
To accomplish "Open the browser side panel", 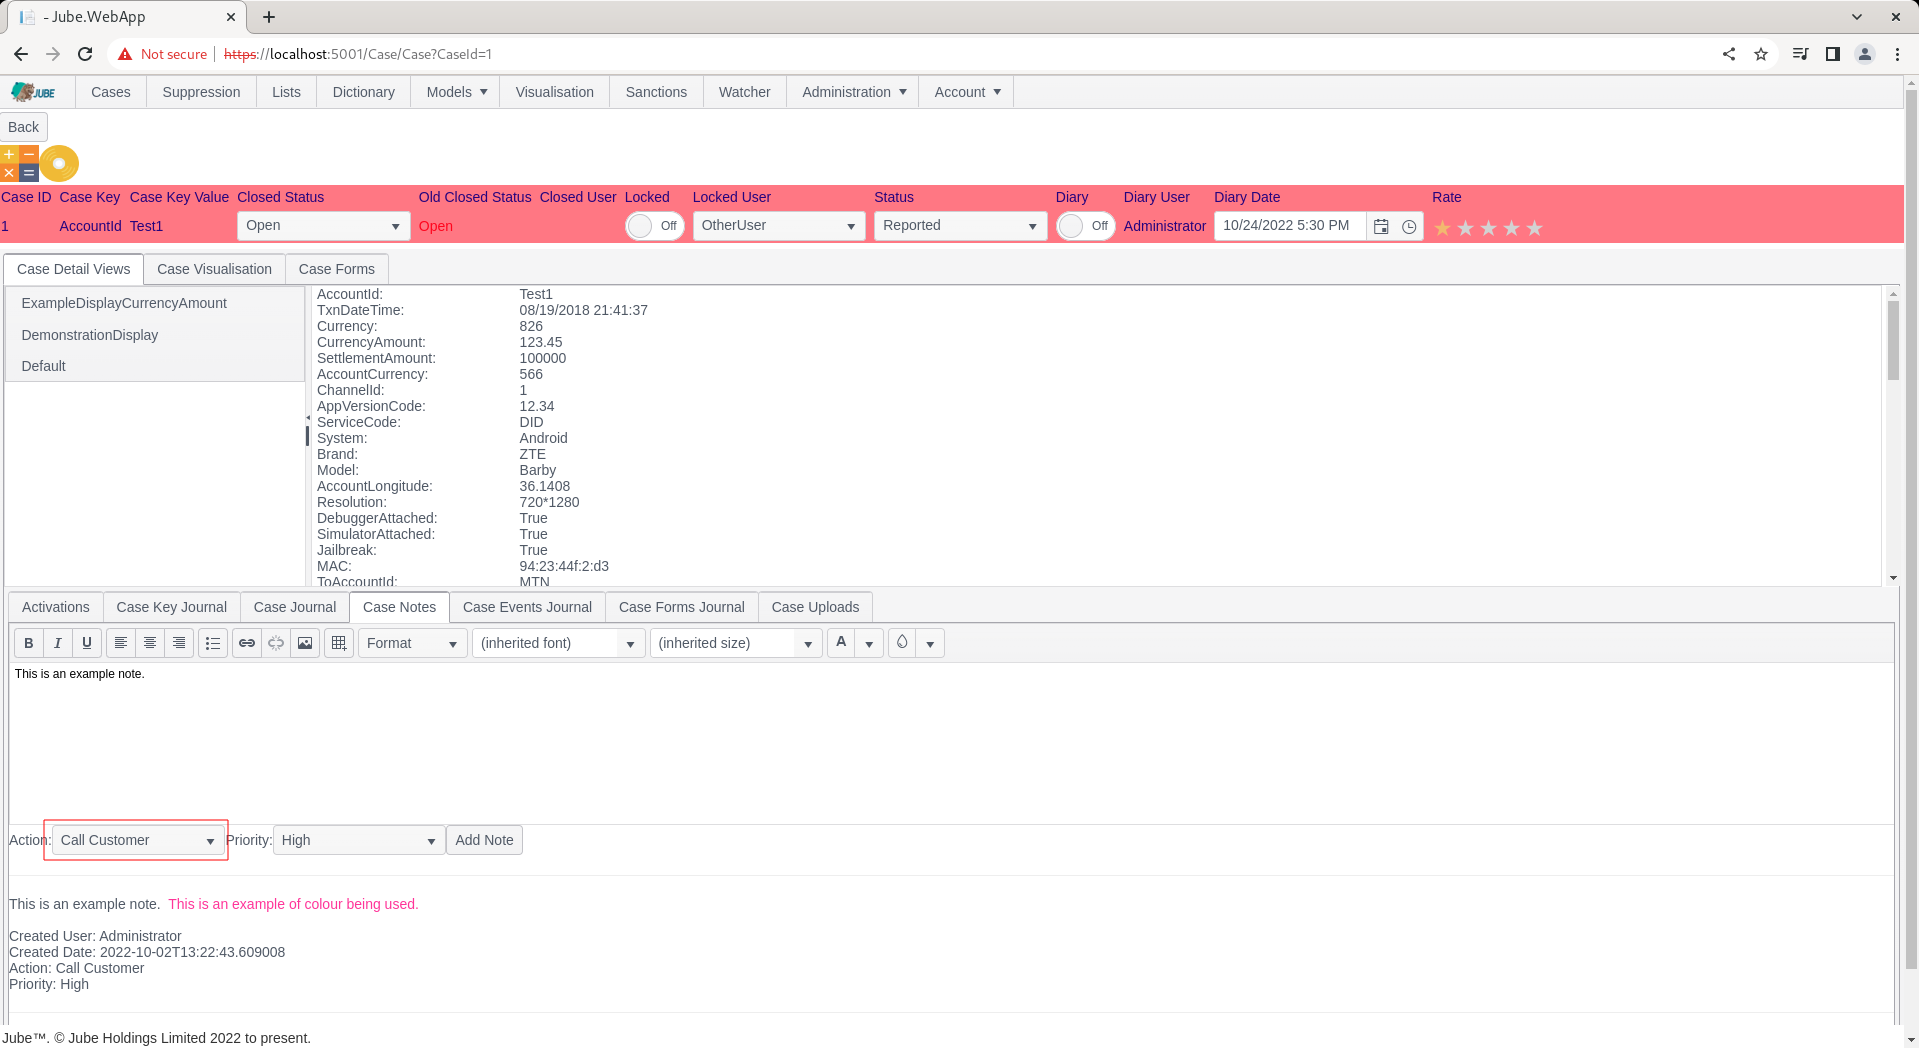I will (1833, 54).
